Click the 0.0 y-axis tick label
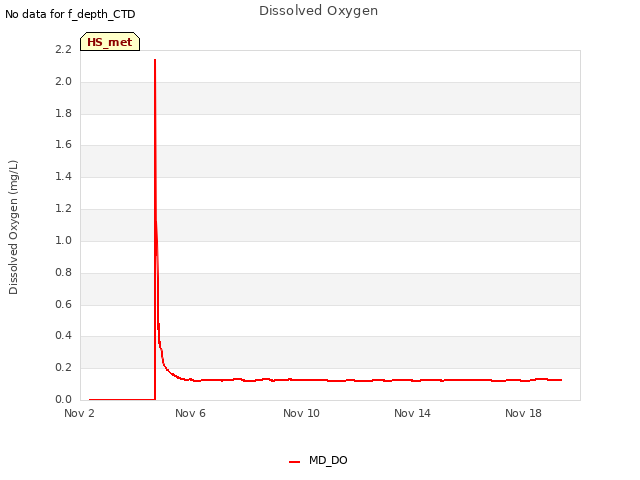 63,399
